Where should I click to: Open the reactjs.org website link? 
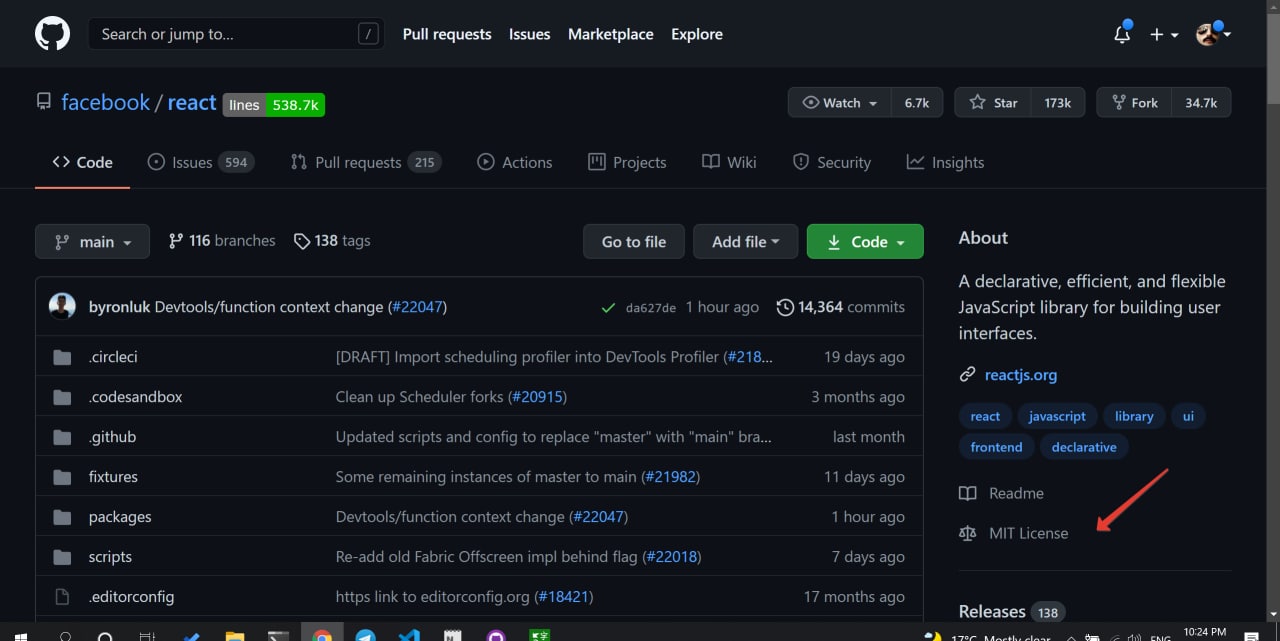click(1021, 375)
